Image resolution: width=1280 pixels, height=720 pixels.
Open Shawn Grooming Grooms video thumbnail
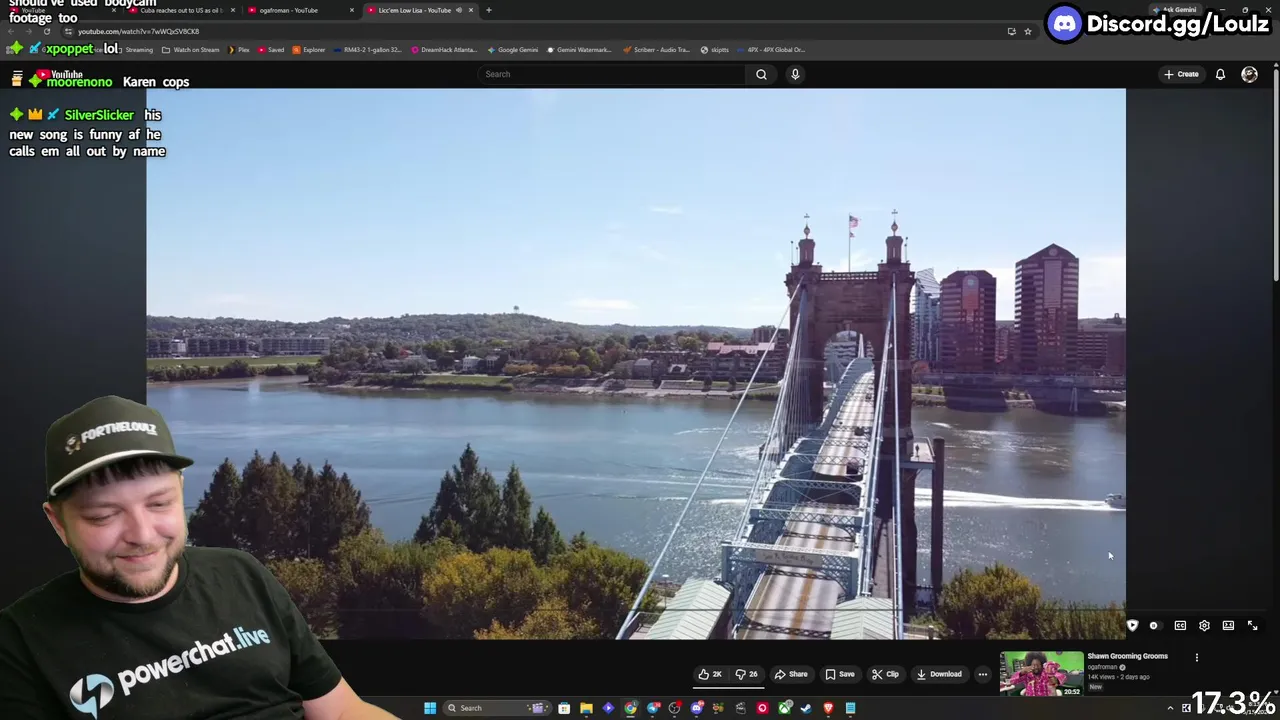coord(1041,674)
